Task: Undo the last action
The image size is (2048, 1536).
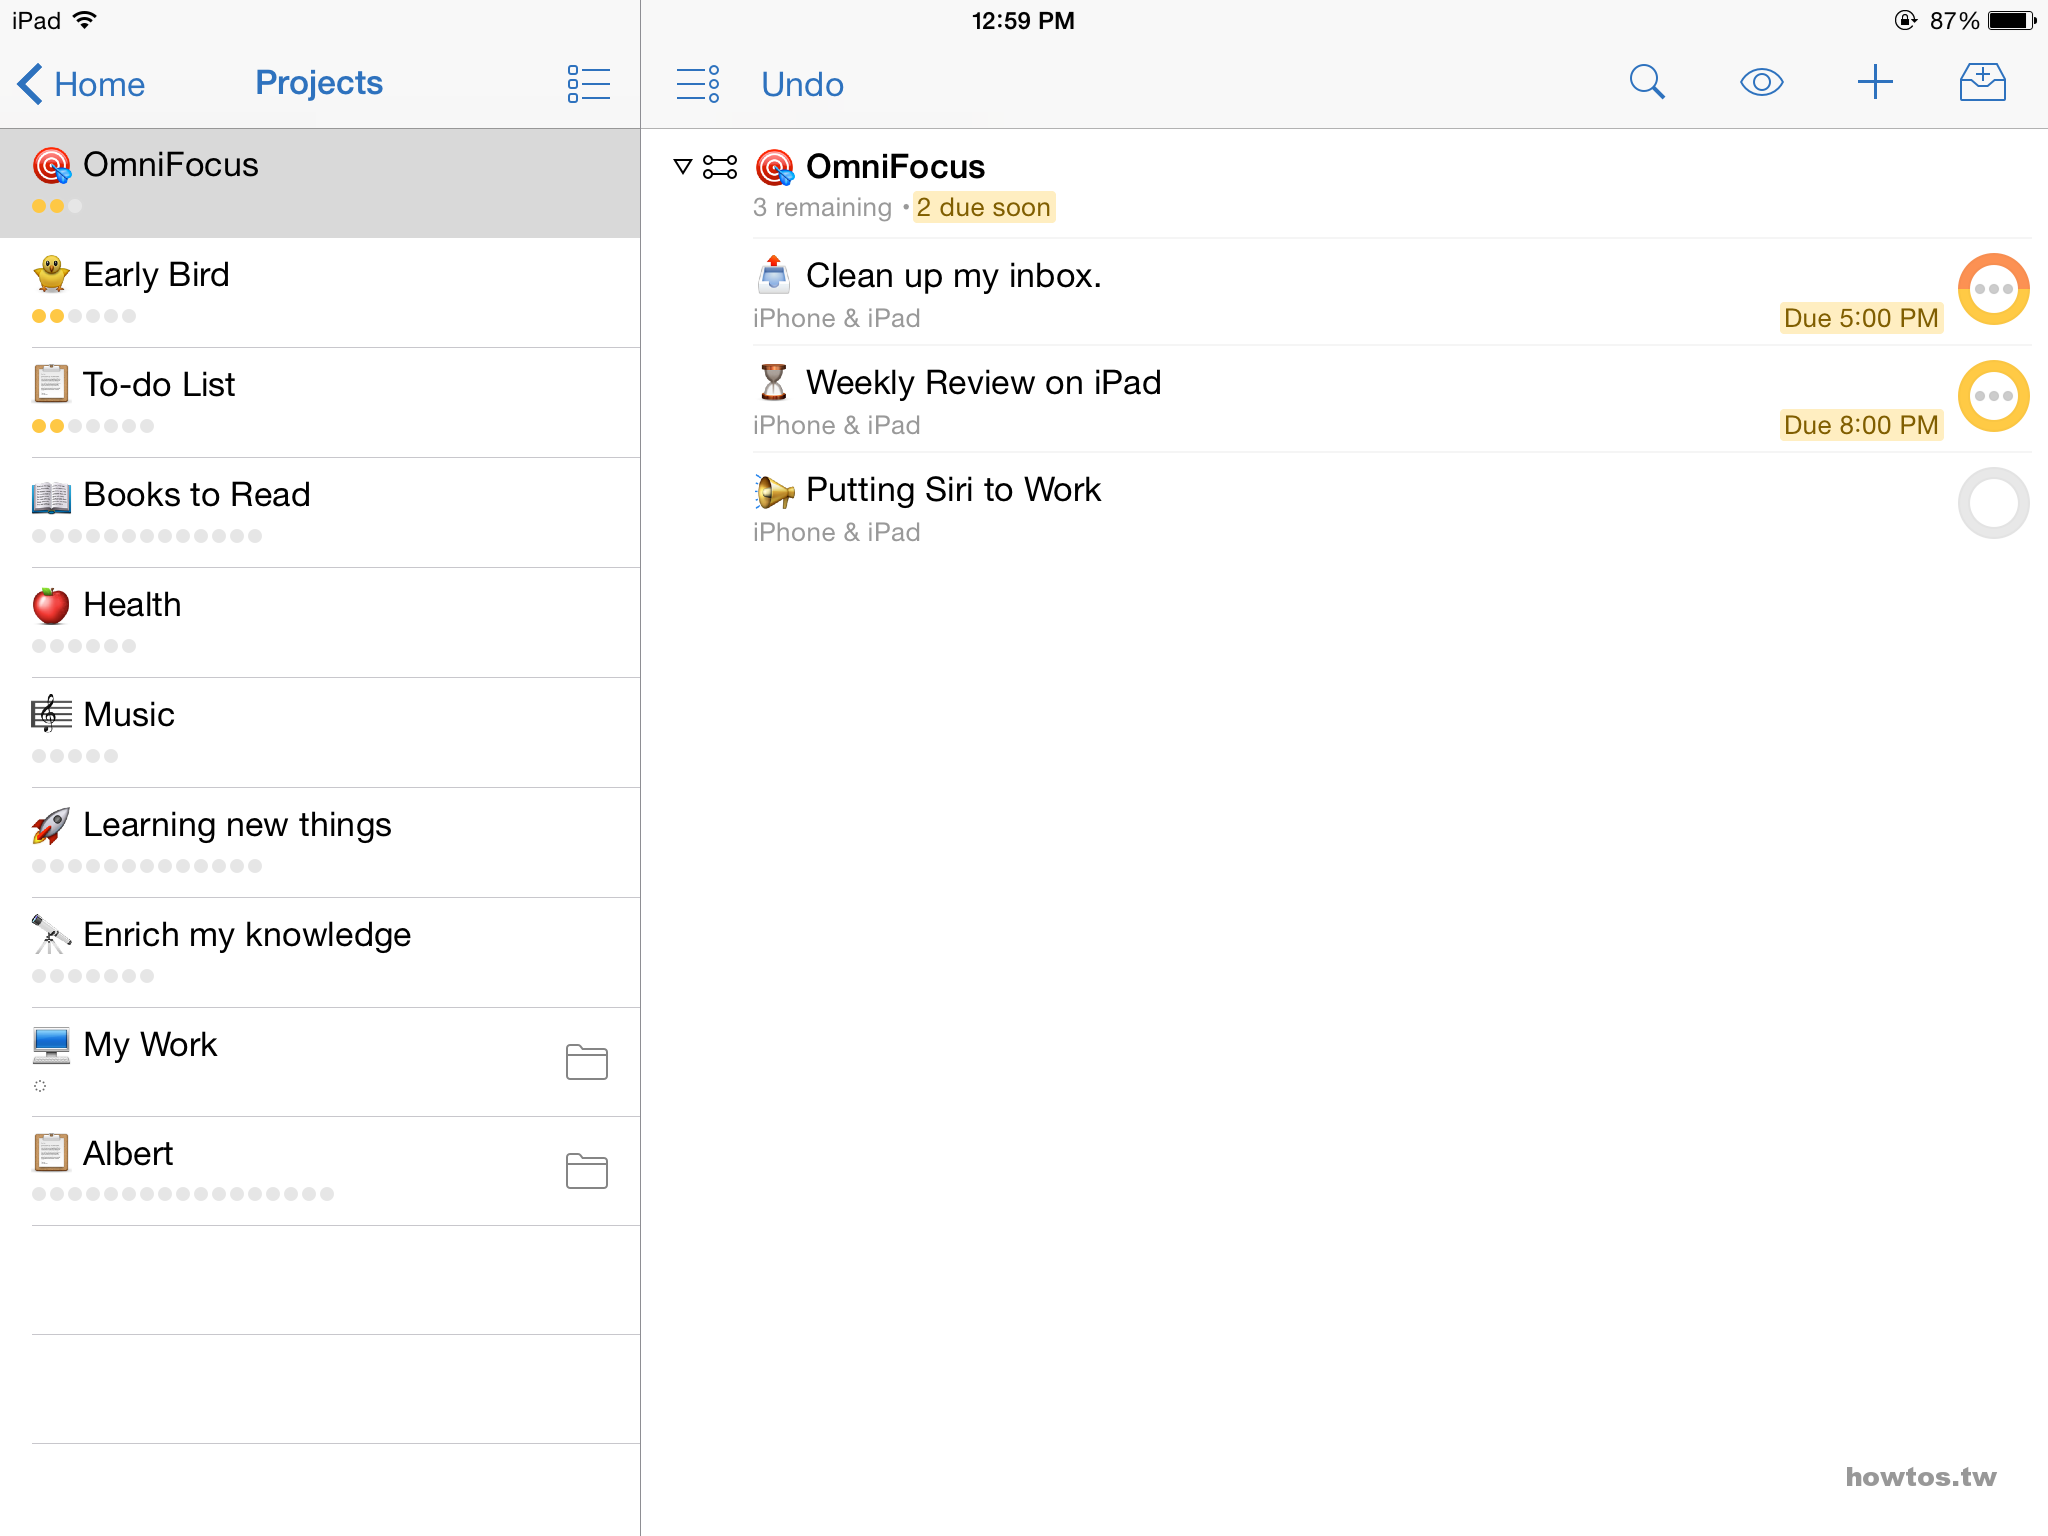Action: [x=802, y=84]
